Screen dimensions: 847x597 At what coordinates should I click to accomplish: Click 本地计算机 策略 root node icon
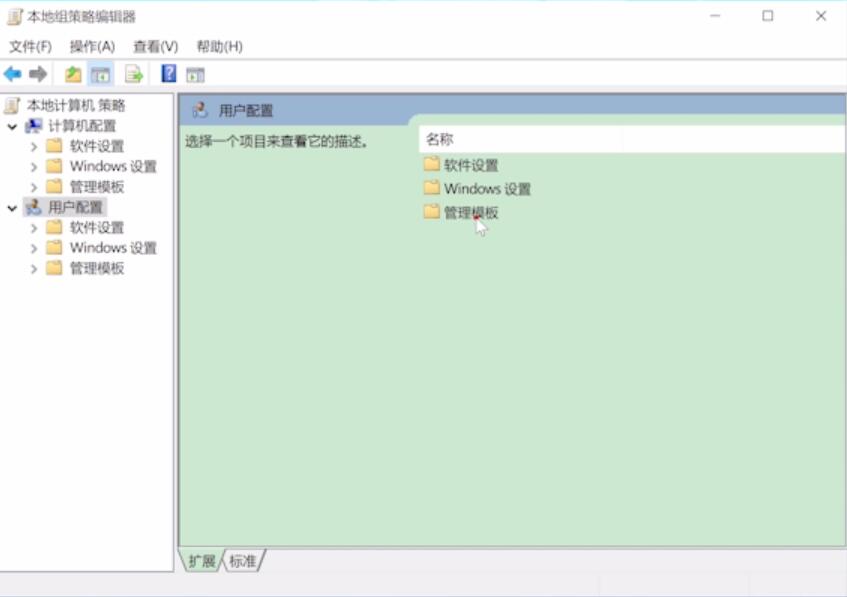(x=12, y=105)
